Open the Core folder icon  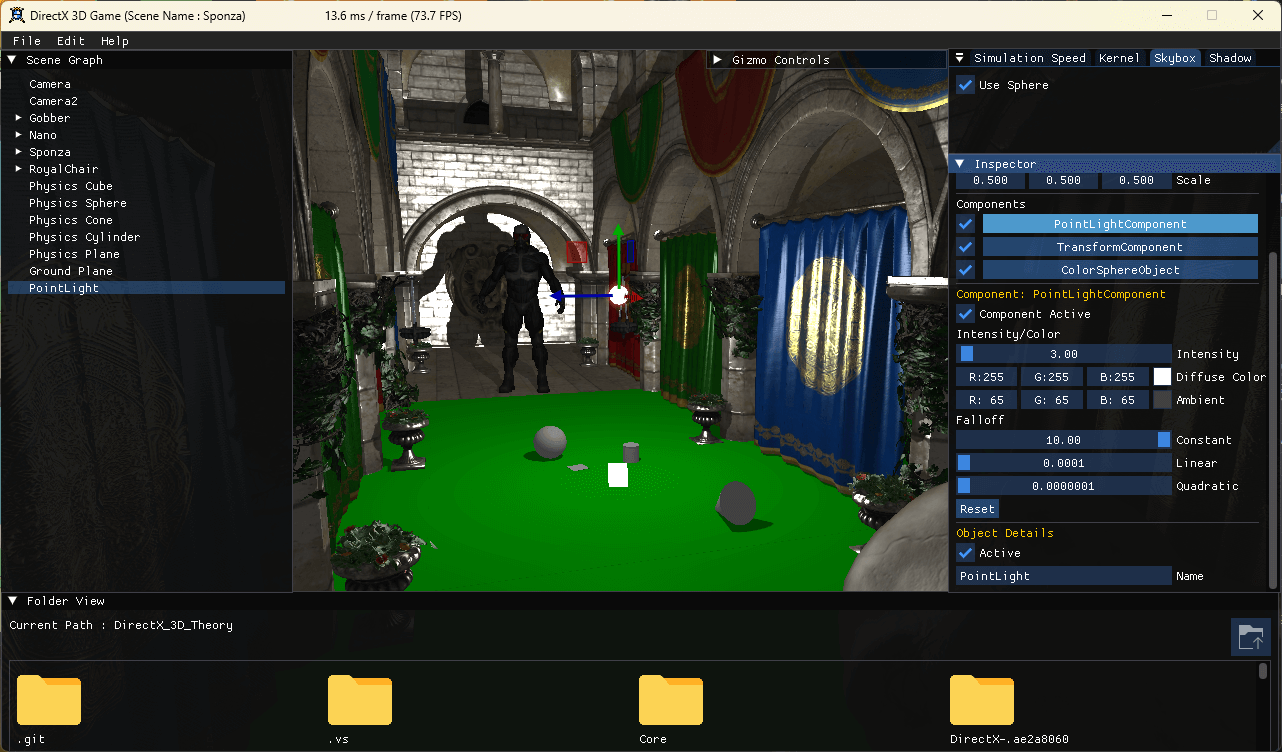pos(671,700)
